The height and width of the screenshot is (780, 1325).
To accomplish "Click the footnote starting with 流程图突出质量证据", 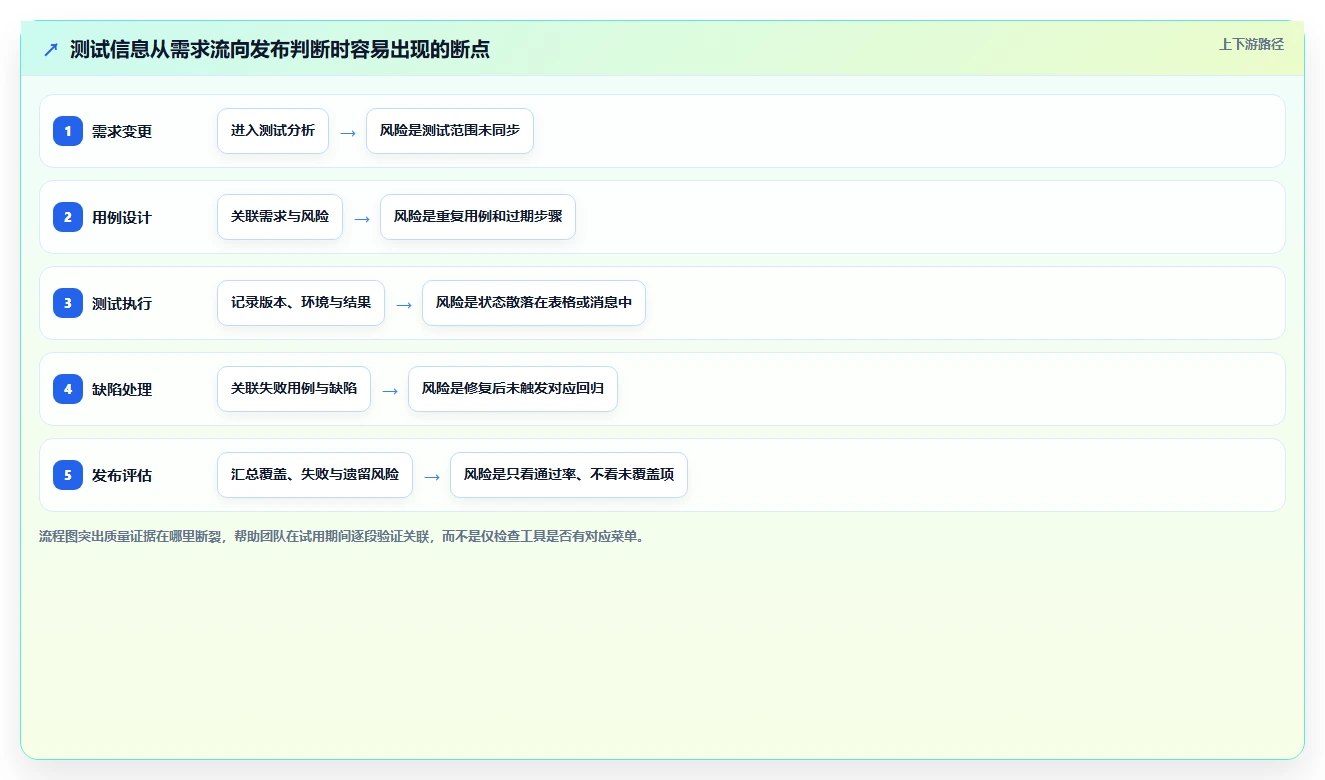I will [344, 536].
